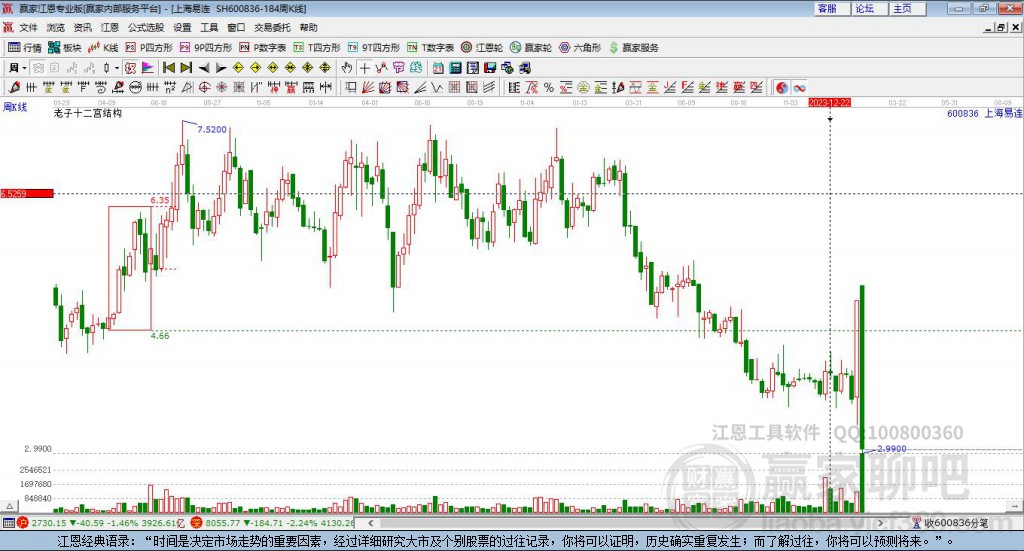This screenshot has width=1024, height=551.
Task: Click the black left arrow icon
Action: [204, 68]
